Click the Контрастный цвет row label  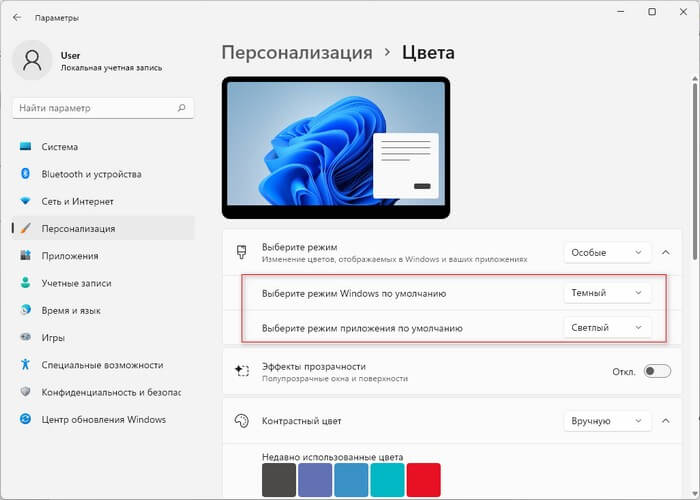301,421
